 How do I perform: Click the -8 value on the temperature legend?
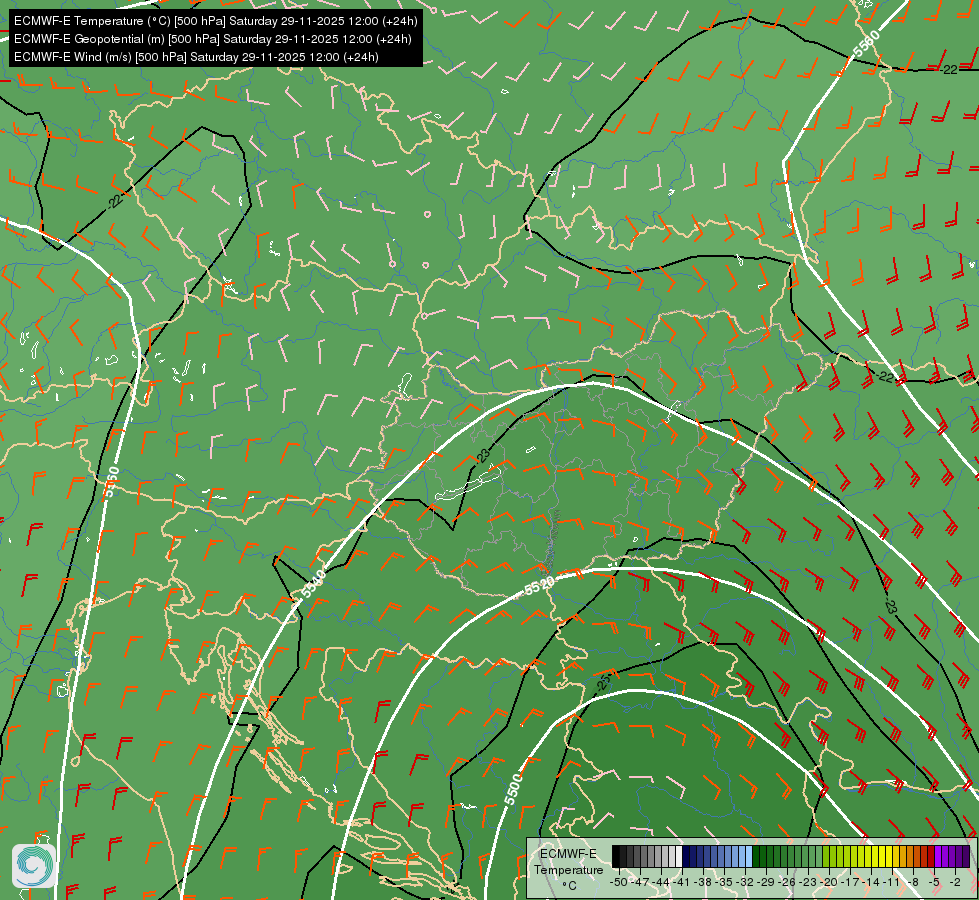[913, 882]
